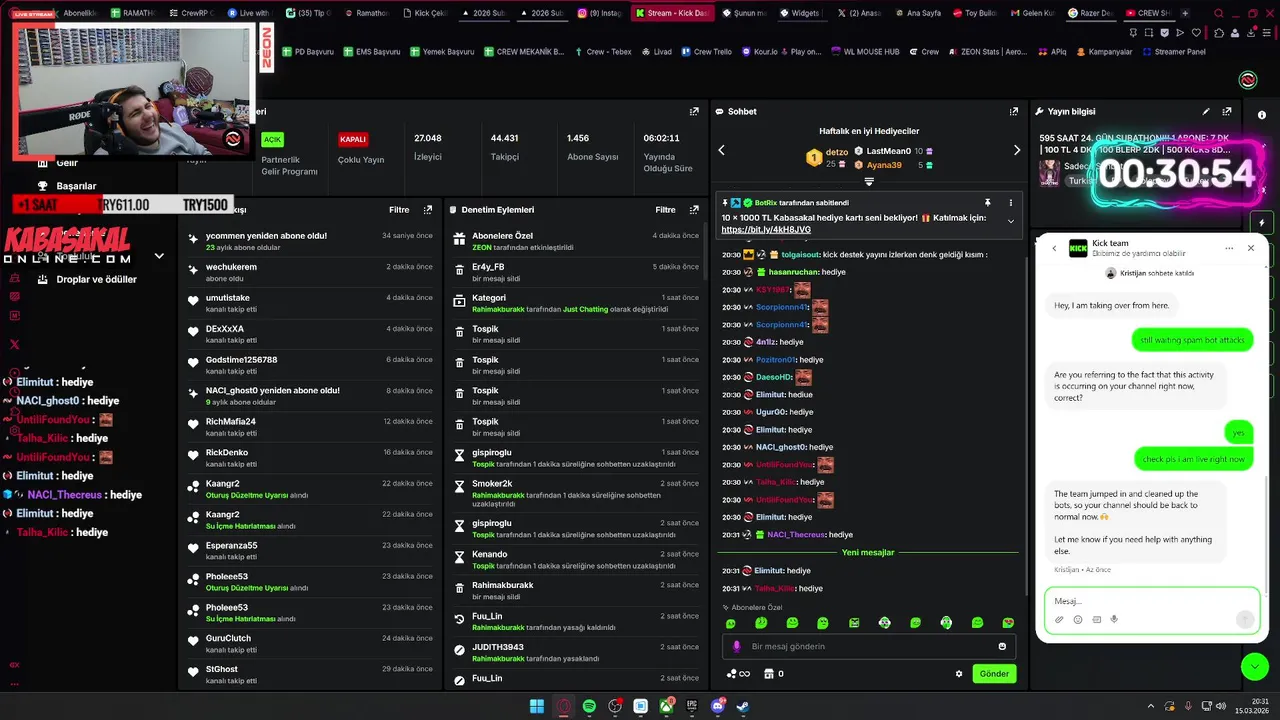Open the chat shop icon showing 0
The height and width of the screenshot is (720, 1280).
(774, 674)
